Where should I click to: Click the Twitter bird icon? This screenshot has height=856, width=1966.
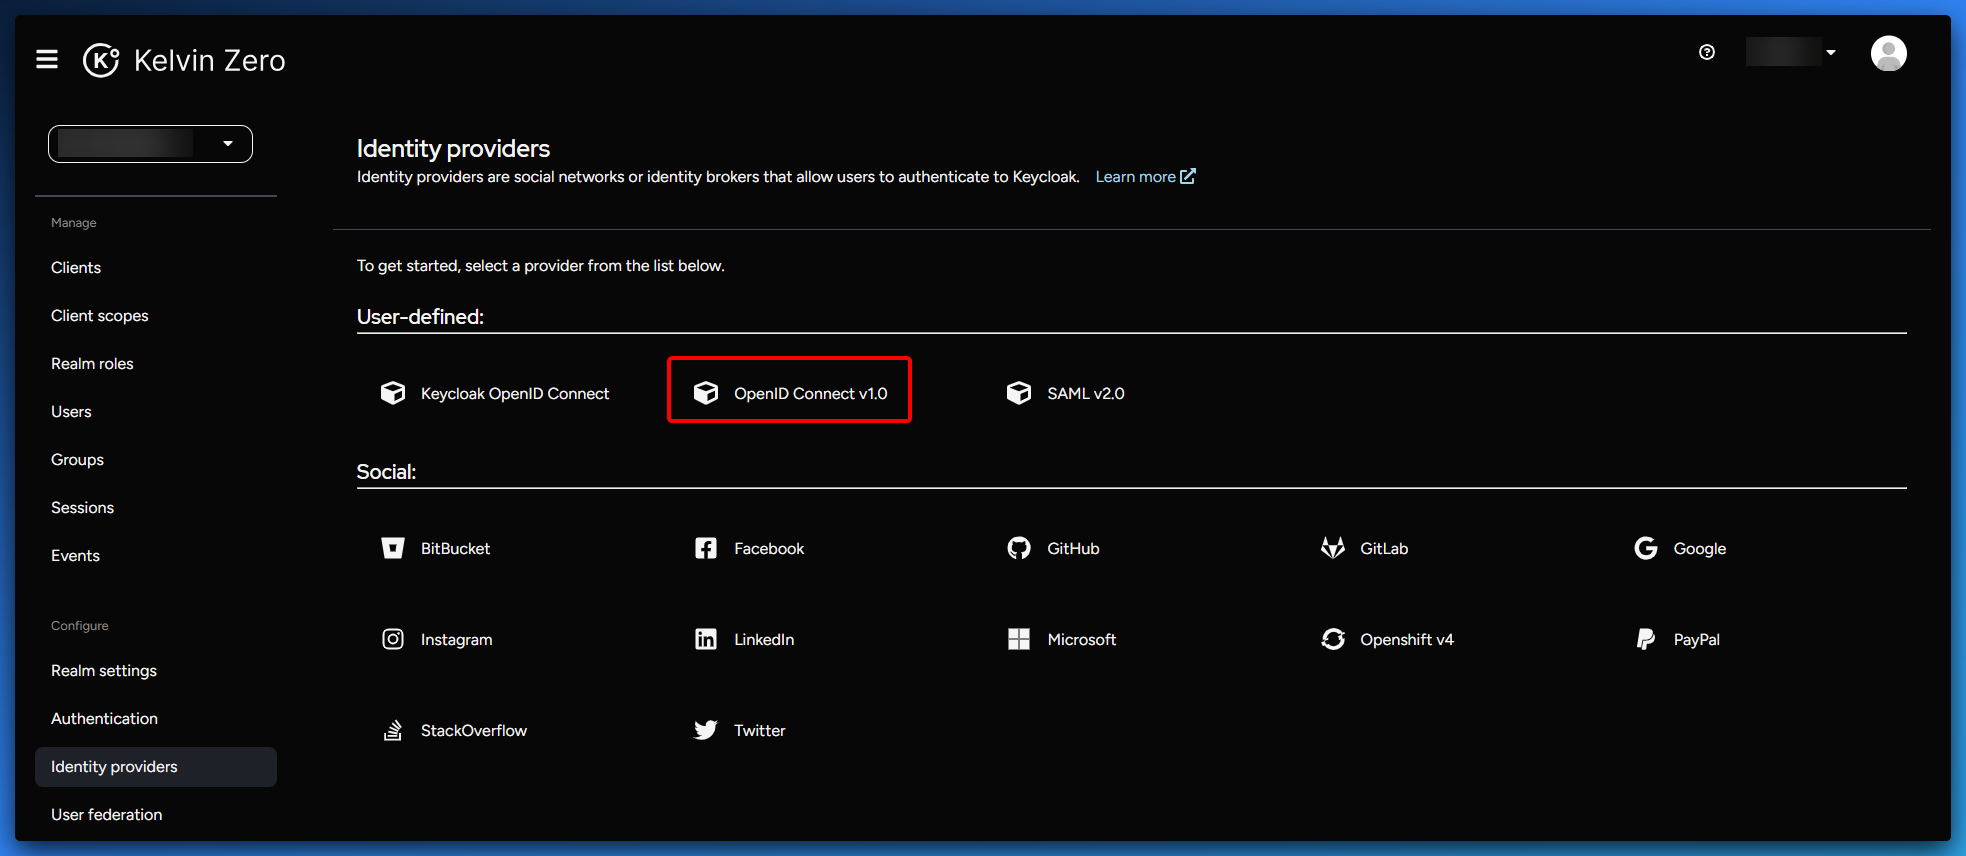(x=706, y=730)
